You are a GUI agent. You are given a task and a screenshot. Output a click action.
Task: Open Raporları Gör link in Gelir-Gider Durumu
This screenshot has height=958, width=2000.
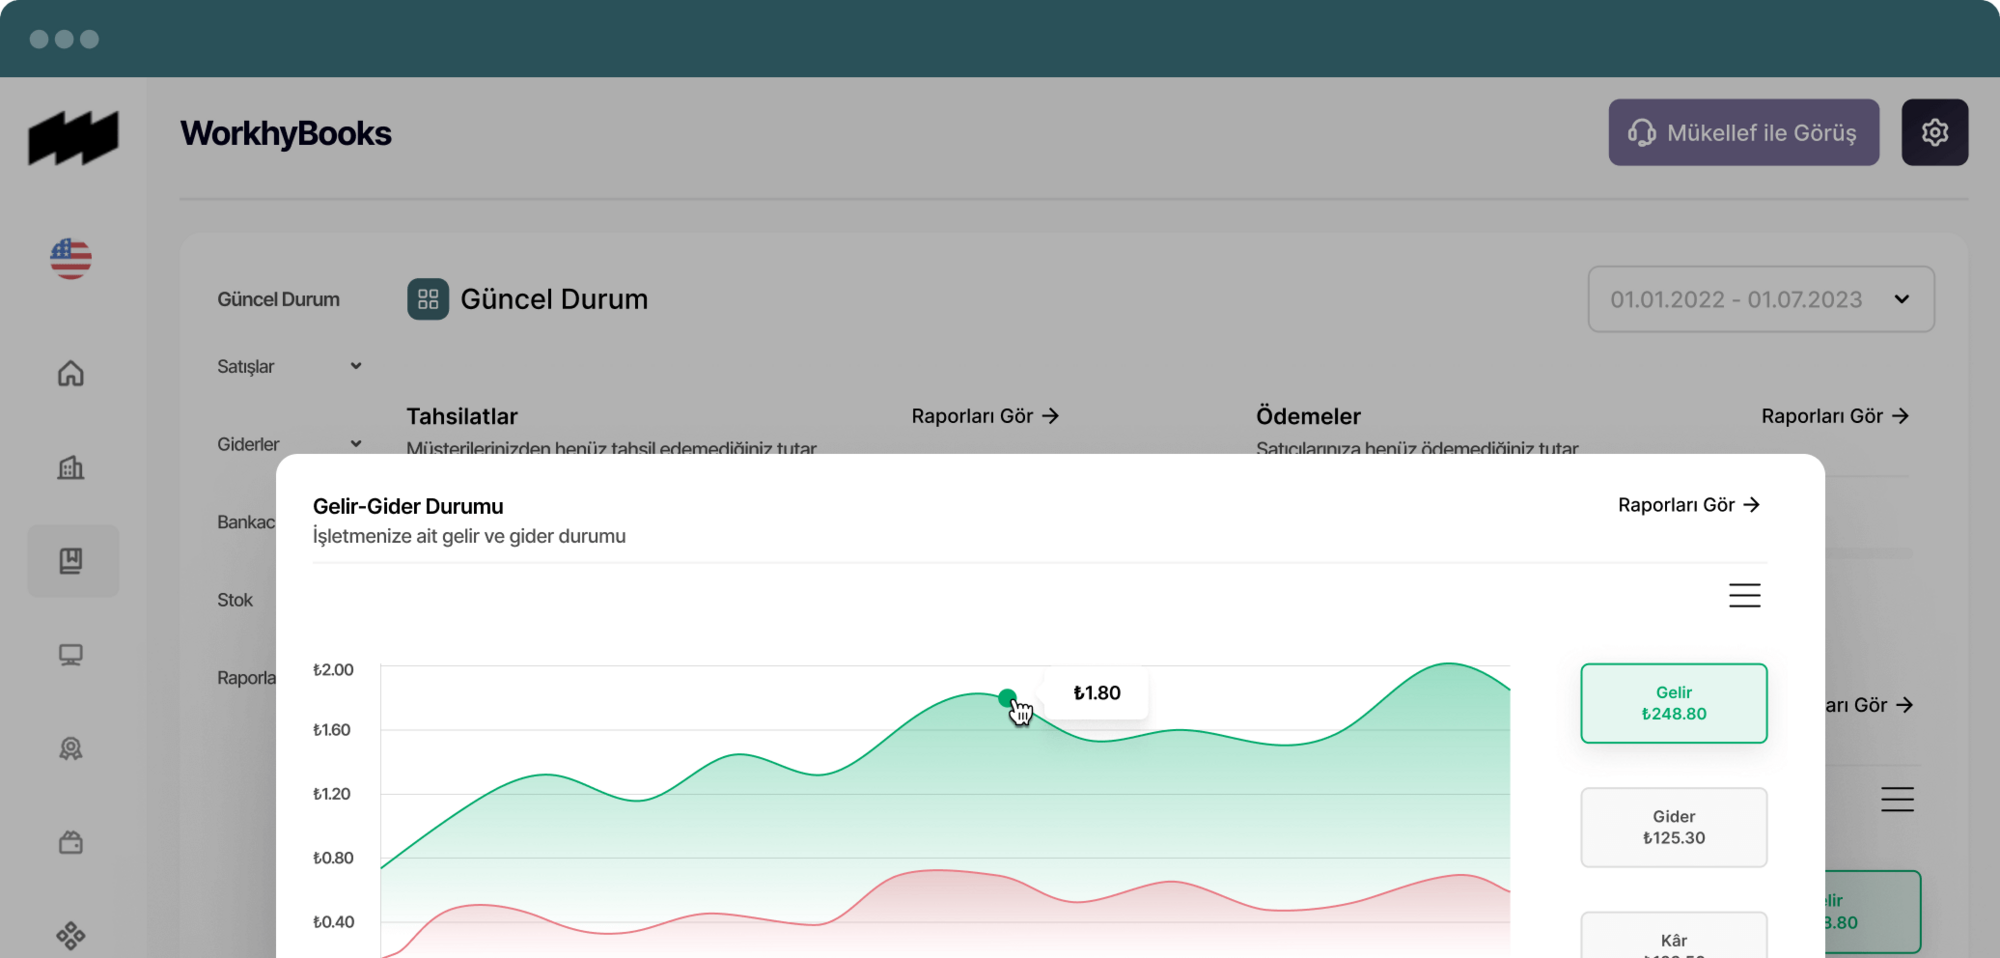pos(1689,505)
